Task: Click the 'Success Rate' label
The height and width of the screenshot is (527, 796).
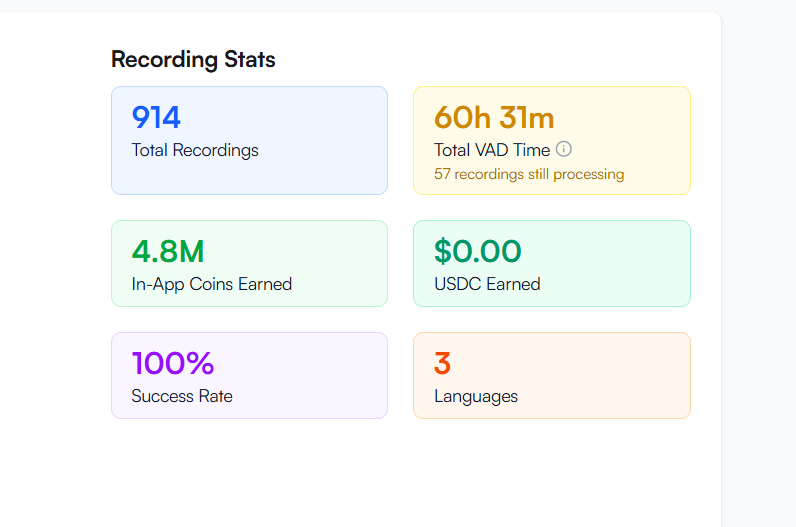Action: pyautogui.click(x=182, y=396)
